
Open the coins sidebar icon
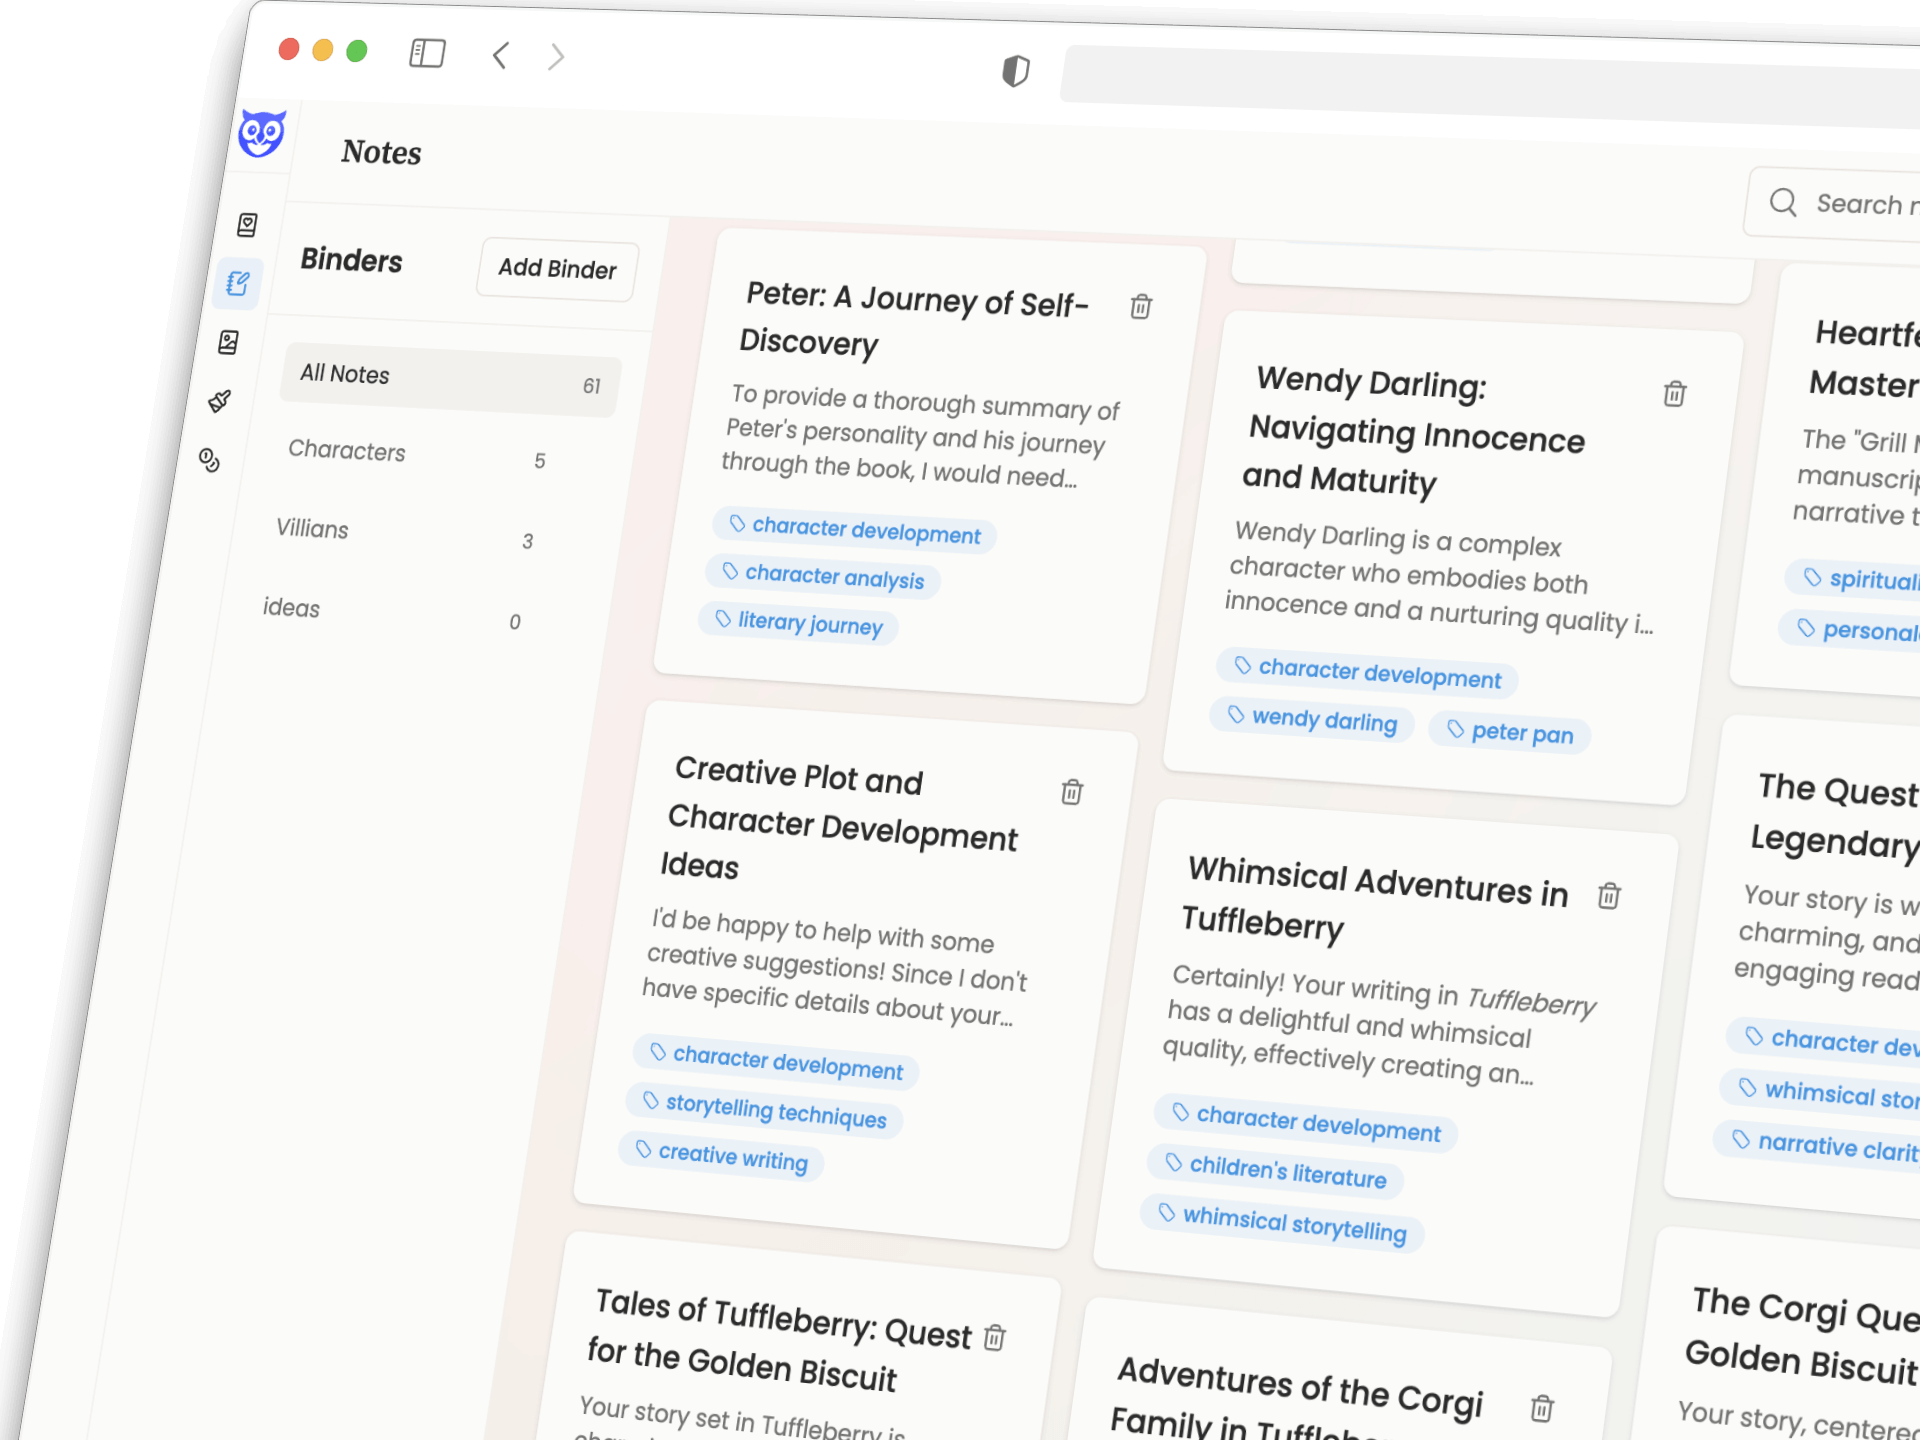click(209, 460)
